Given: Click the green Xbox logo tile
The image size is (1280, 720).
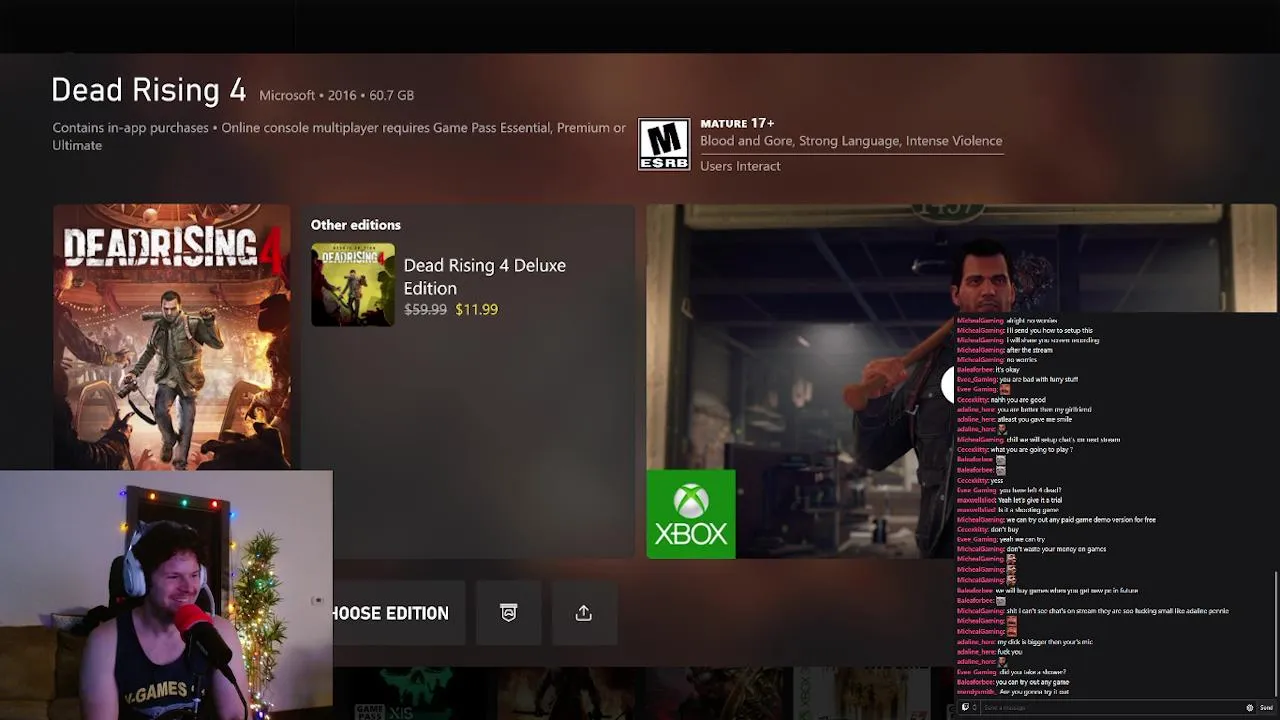Looking at the screenshot, I should (x=691, y=514).
